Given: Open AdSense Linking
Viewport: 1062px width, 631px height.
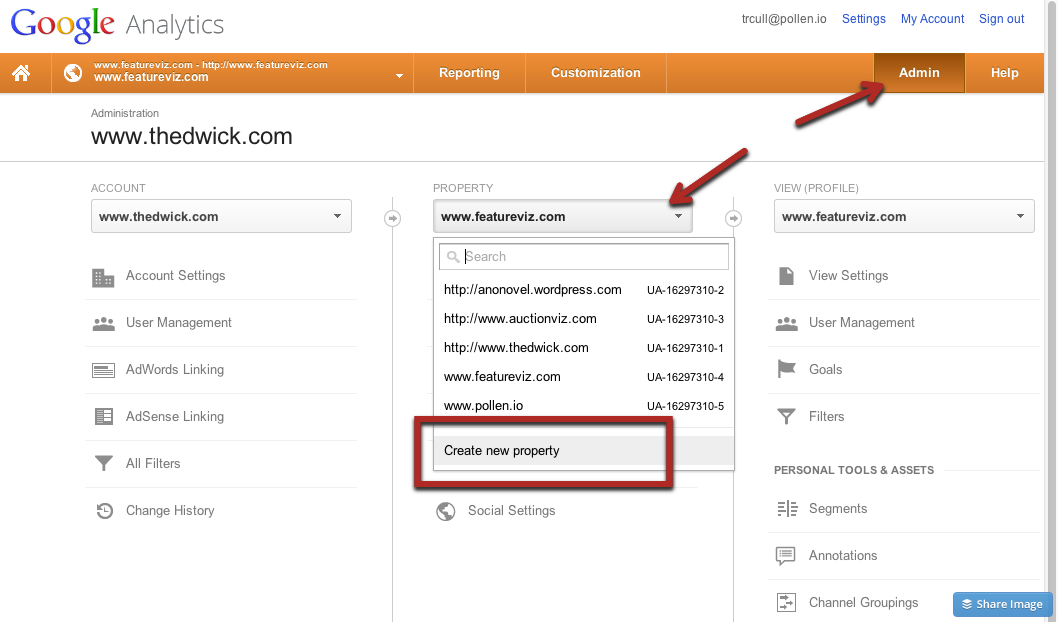Looking at the screenshot, I should pos(175,416).
